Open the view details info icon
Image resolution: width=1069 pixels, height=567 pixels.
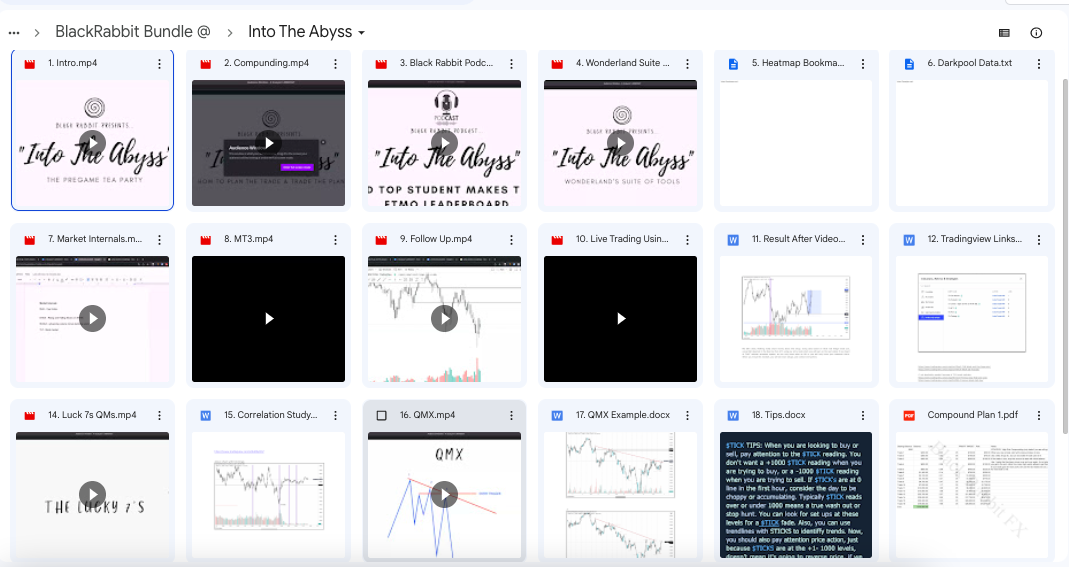tap(1036, 33)
